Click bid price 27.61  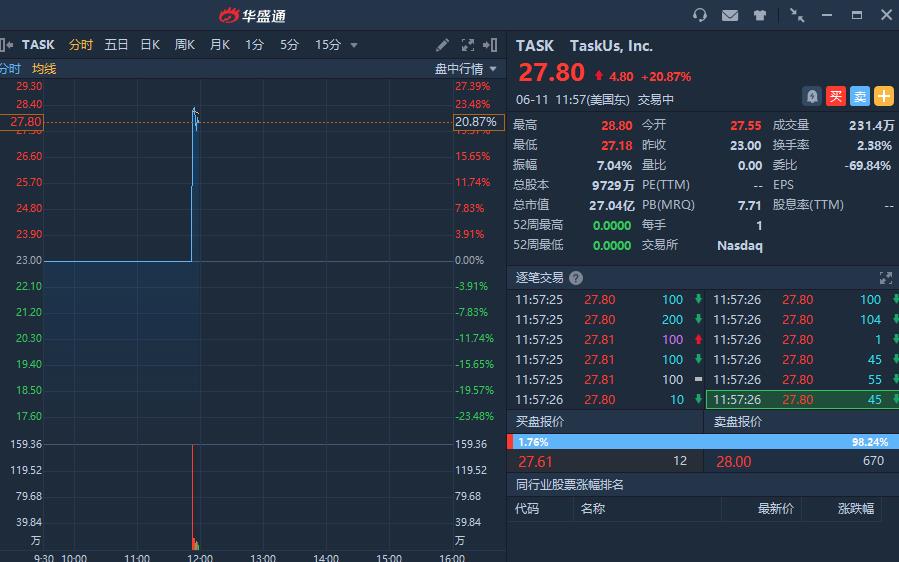coord(536,462)
